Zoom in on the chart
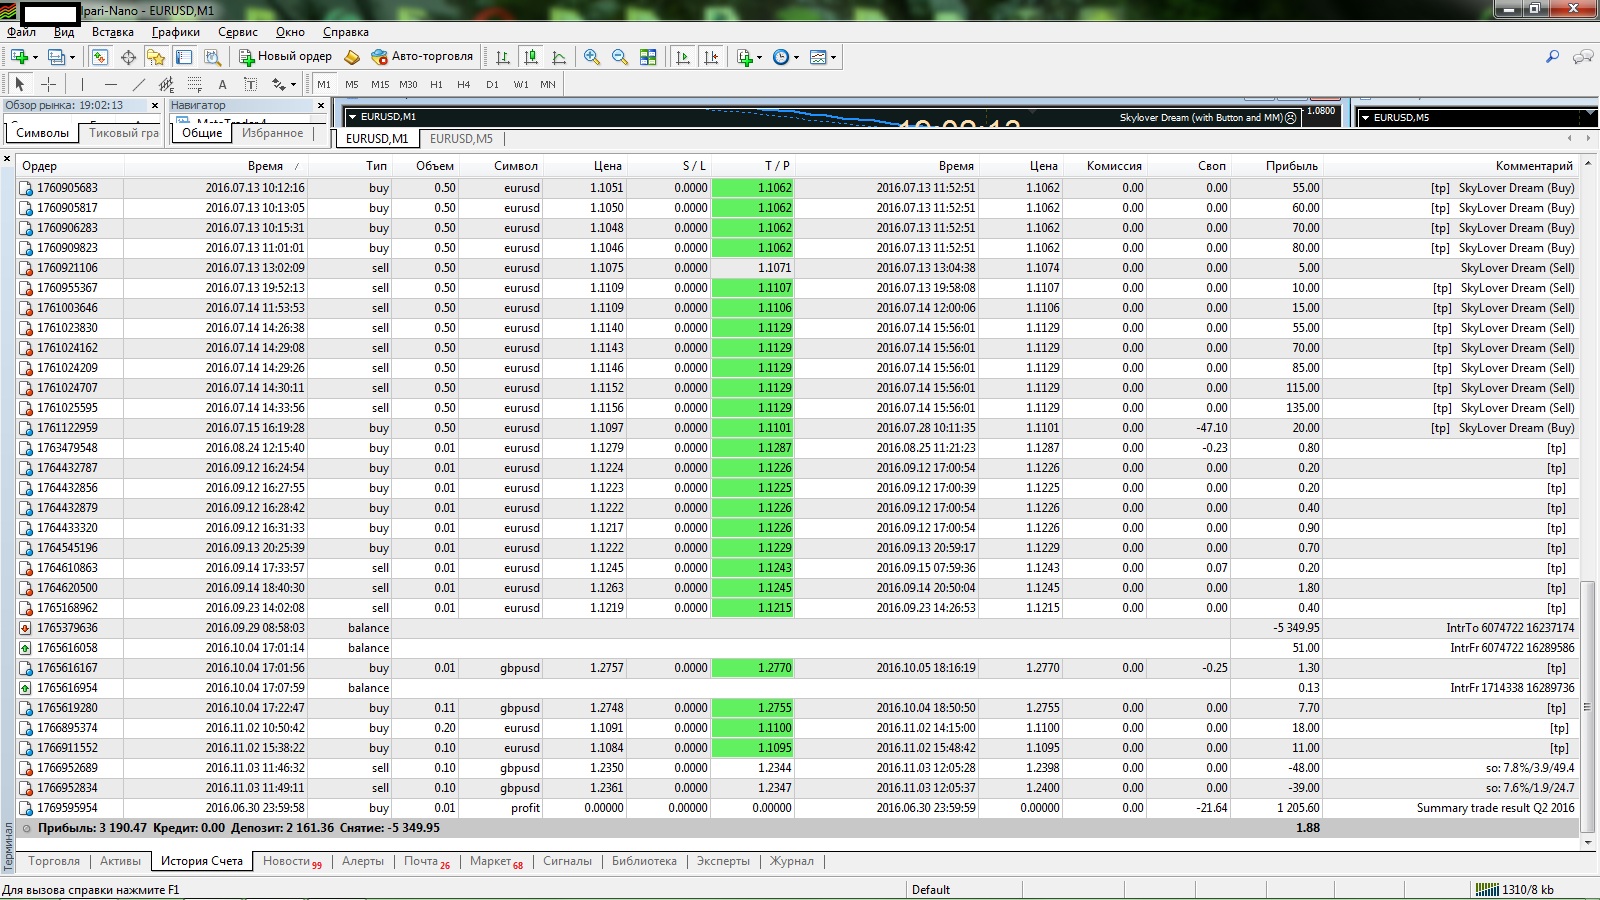This screenshot has height=900, width=1600. tap(592, 57)
